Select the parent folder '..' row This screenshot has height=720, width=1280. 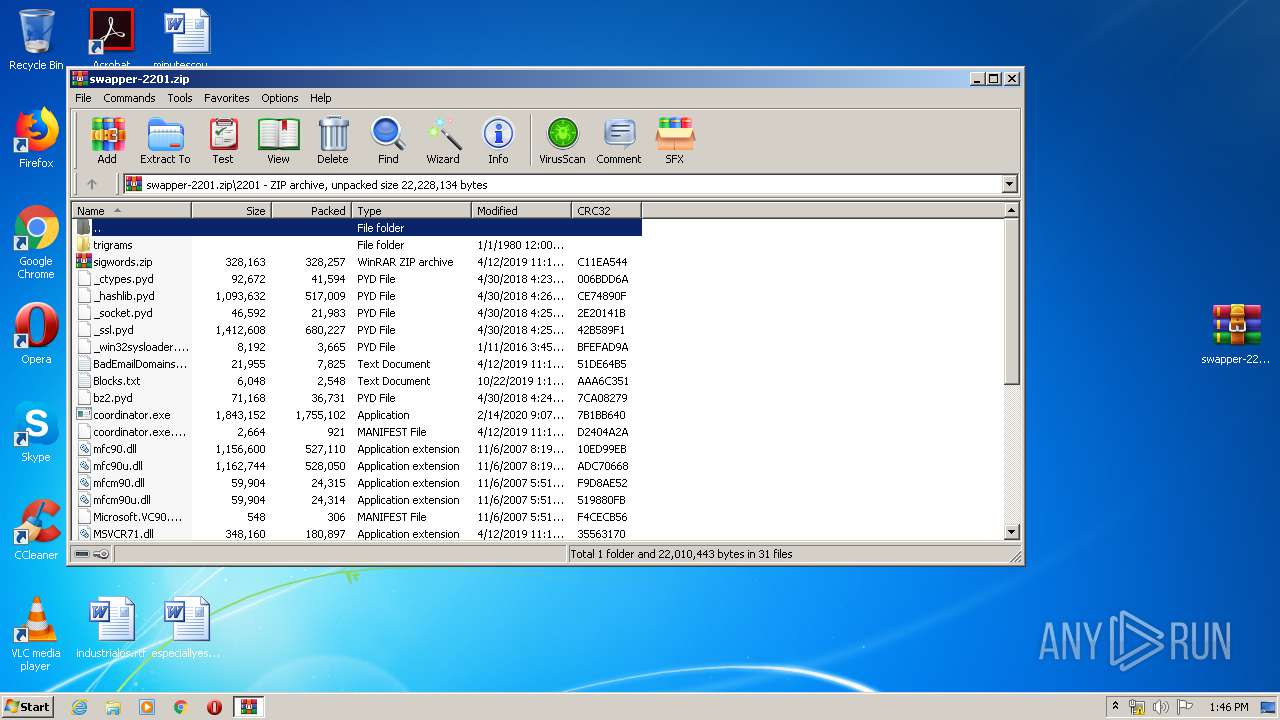pos(357,228)
